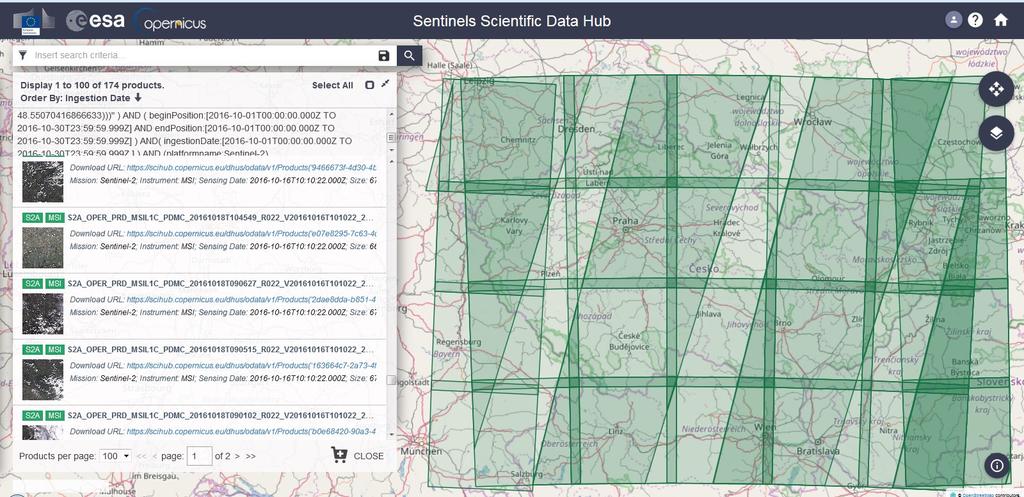Image resolution: width=1024 pixels, height=497 pixels.
Task: Click Bratislava label on the map
Action: pyautogui.click(x=818, y=451)
